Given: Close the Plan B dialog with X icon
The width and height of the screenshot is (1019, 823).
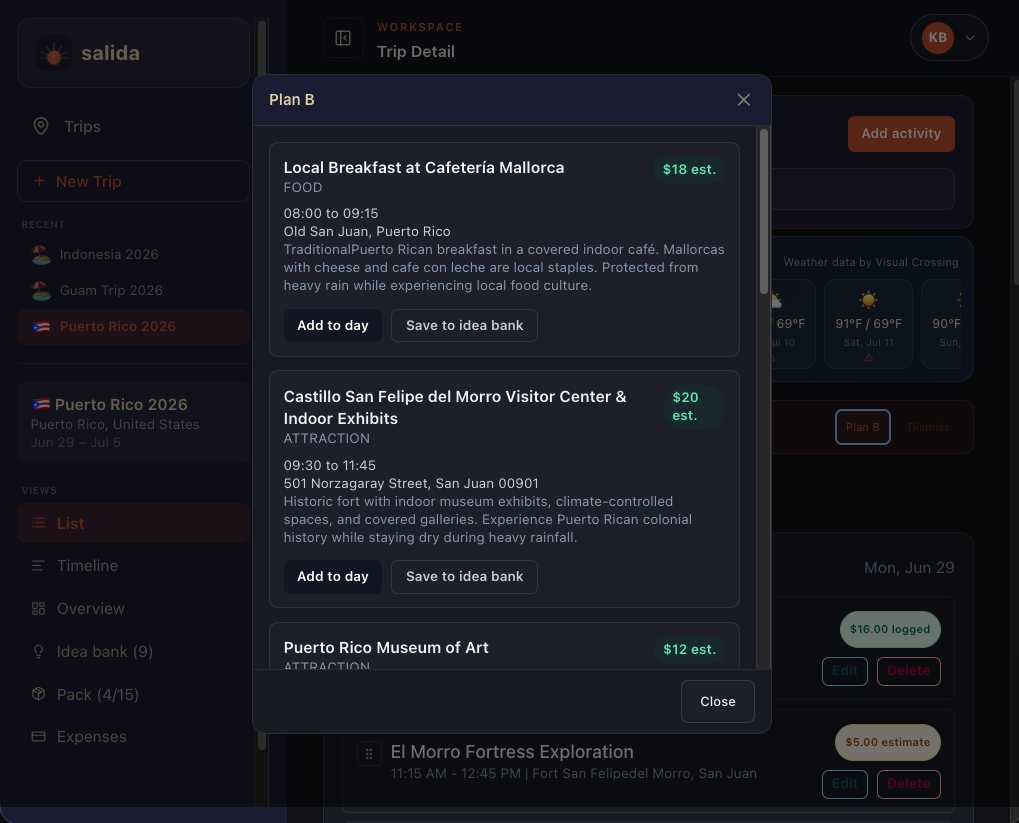Looking at the screenshot, I should pyautogui.click(x=743, y=99).
